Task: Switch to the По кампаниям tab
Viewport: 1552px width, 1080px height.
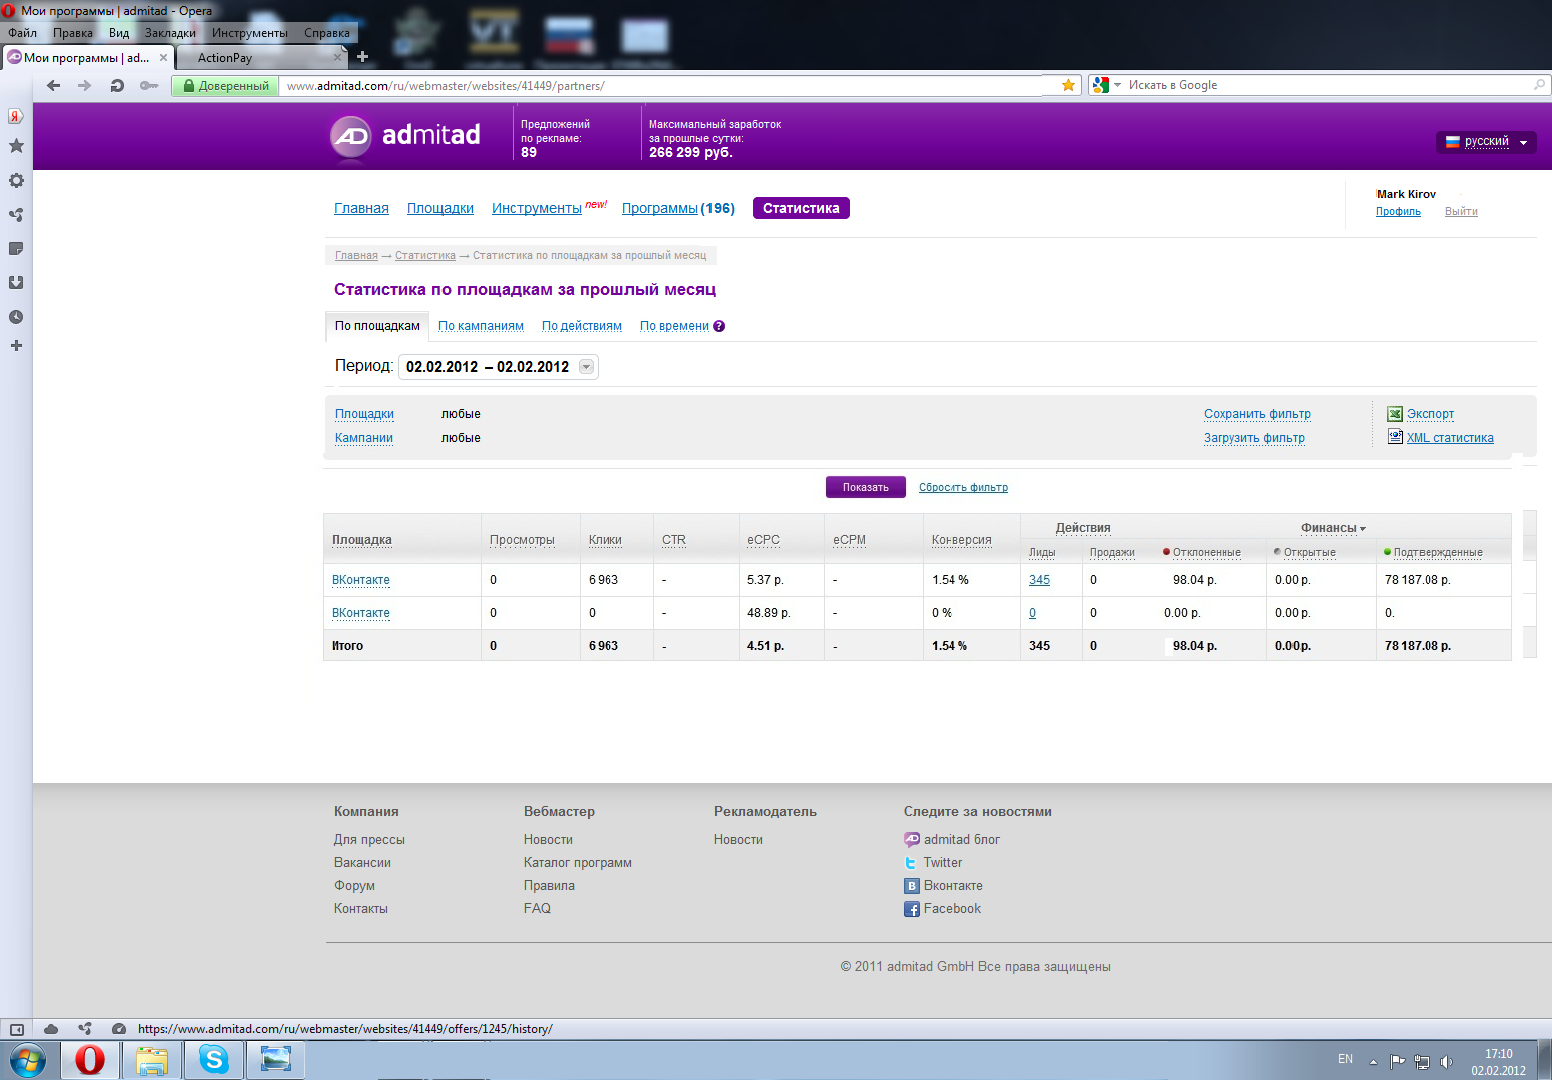Action: click(480, 326)
